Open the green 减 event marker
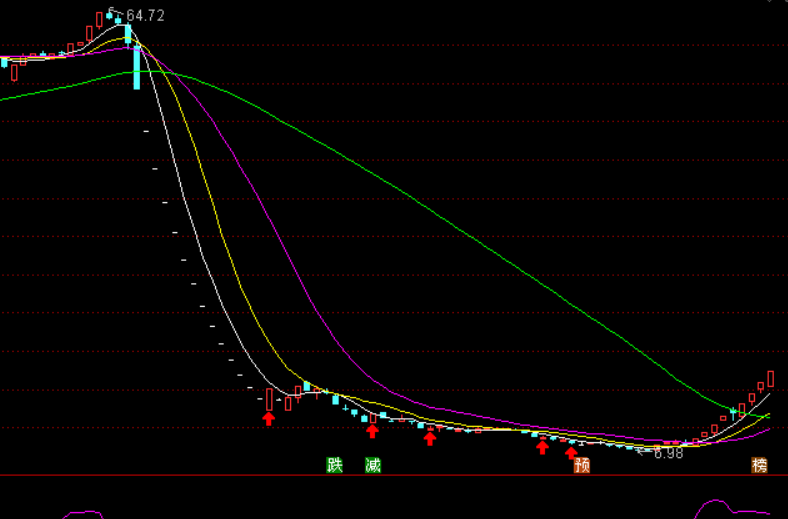The image size is (788, 519). click(x=373, y=465)
